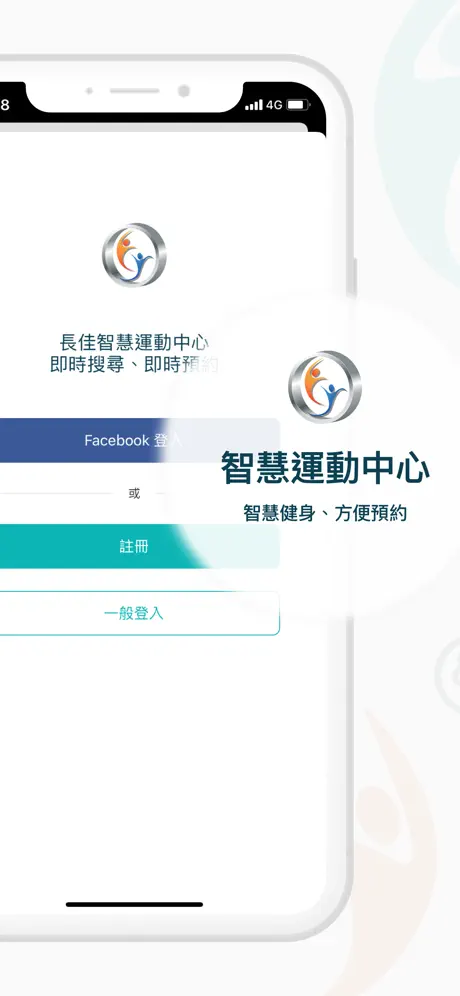This screenshot has width=460, height=996.
Task: Tap the battery icon in the status bar
Action: tap(297, 105)
